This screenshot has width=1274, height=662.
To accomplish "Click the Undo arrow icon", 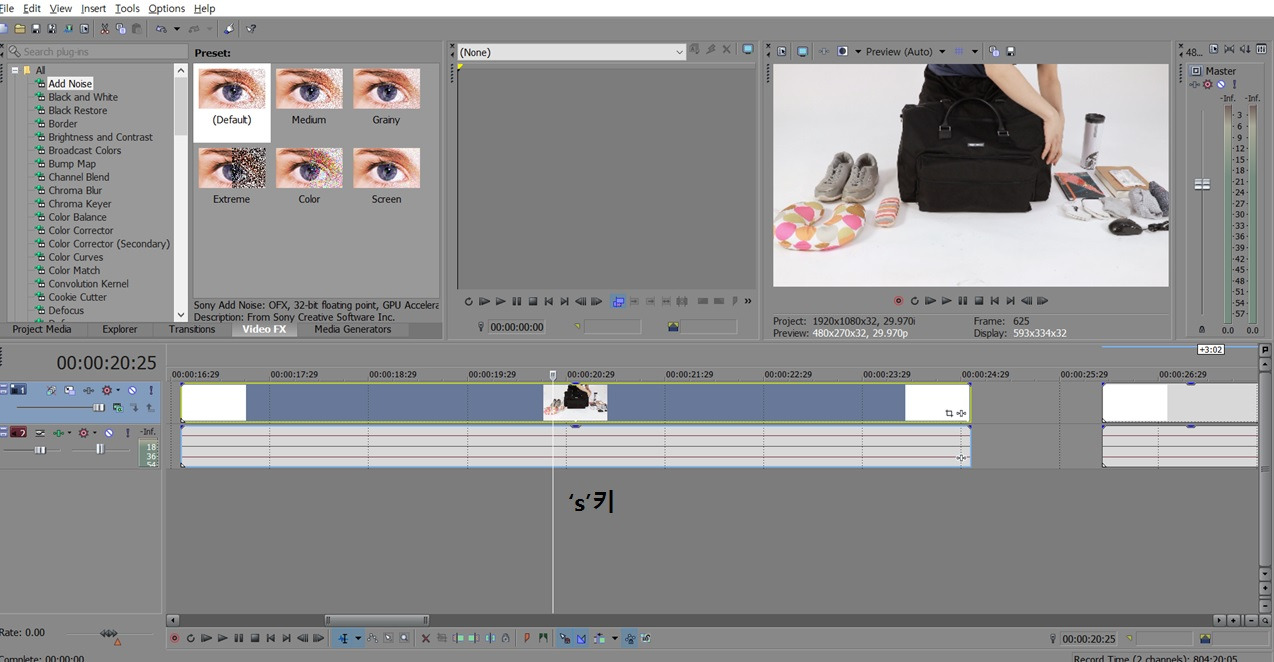I will point(161,29).
